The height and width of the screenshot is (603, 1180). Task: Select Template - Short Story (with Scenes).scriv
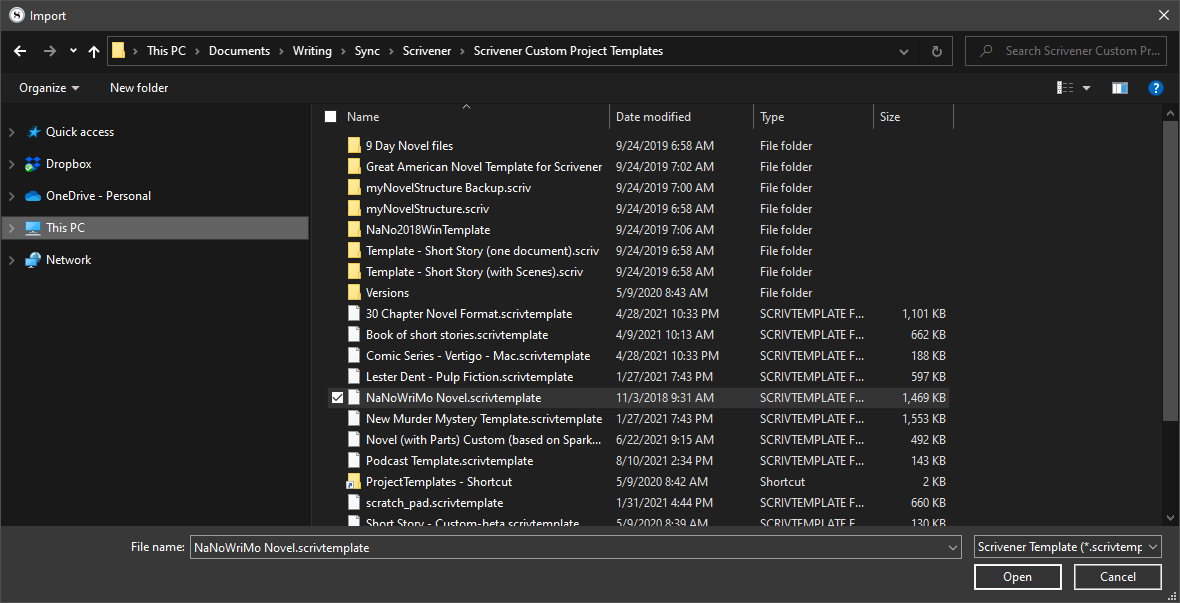tap(474, 272)
